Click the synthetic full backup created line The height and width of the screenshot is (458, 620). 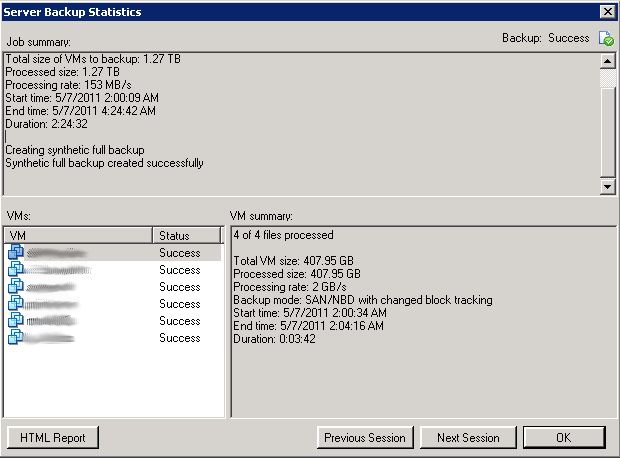105,163
